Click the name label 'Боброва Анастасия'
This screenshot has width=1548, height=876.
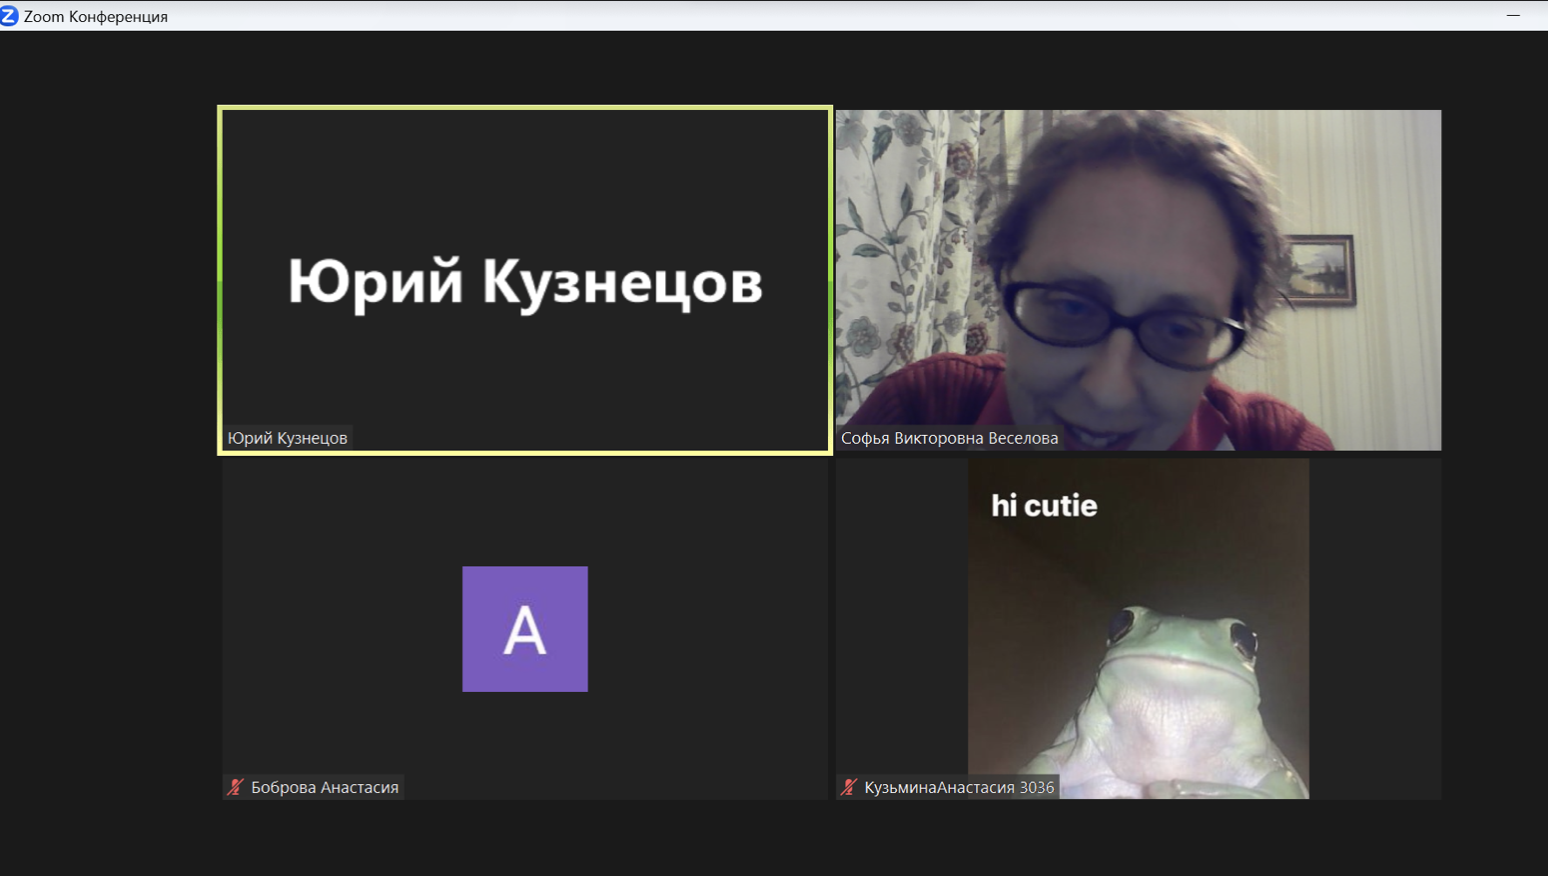pos(325,787)
